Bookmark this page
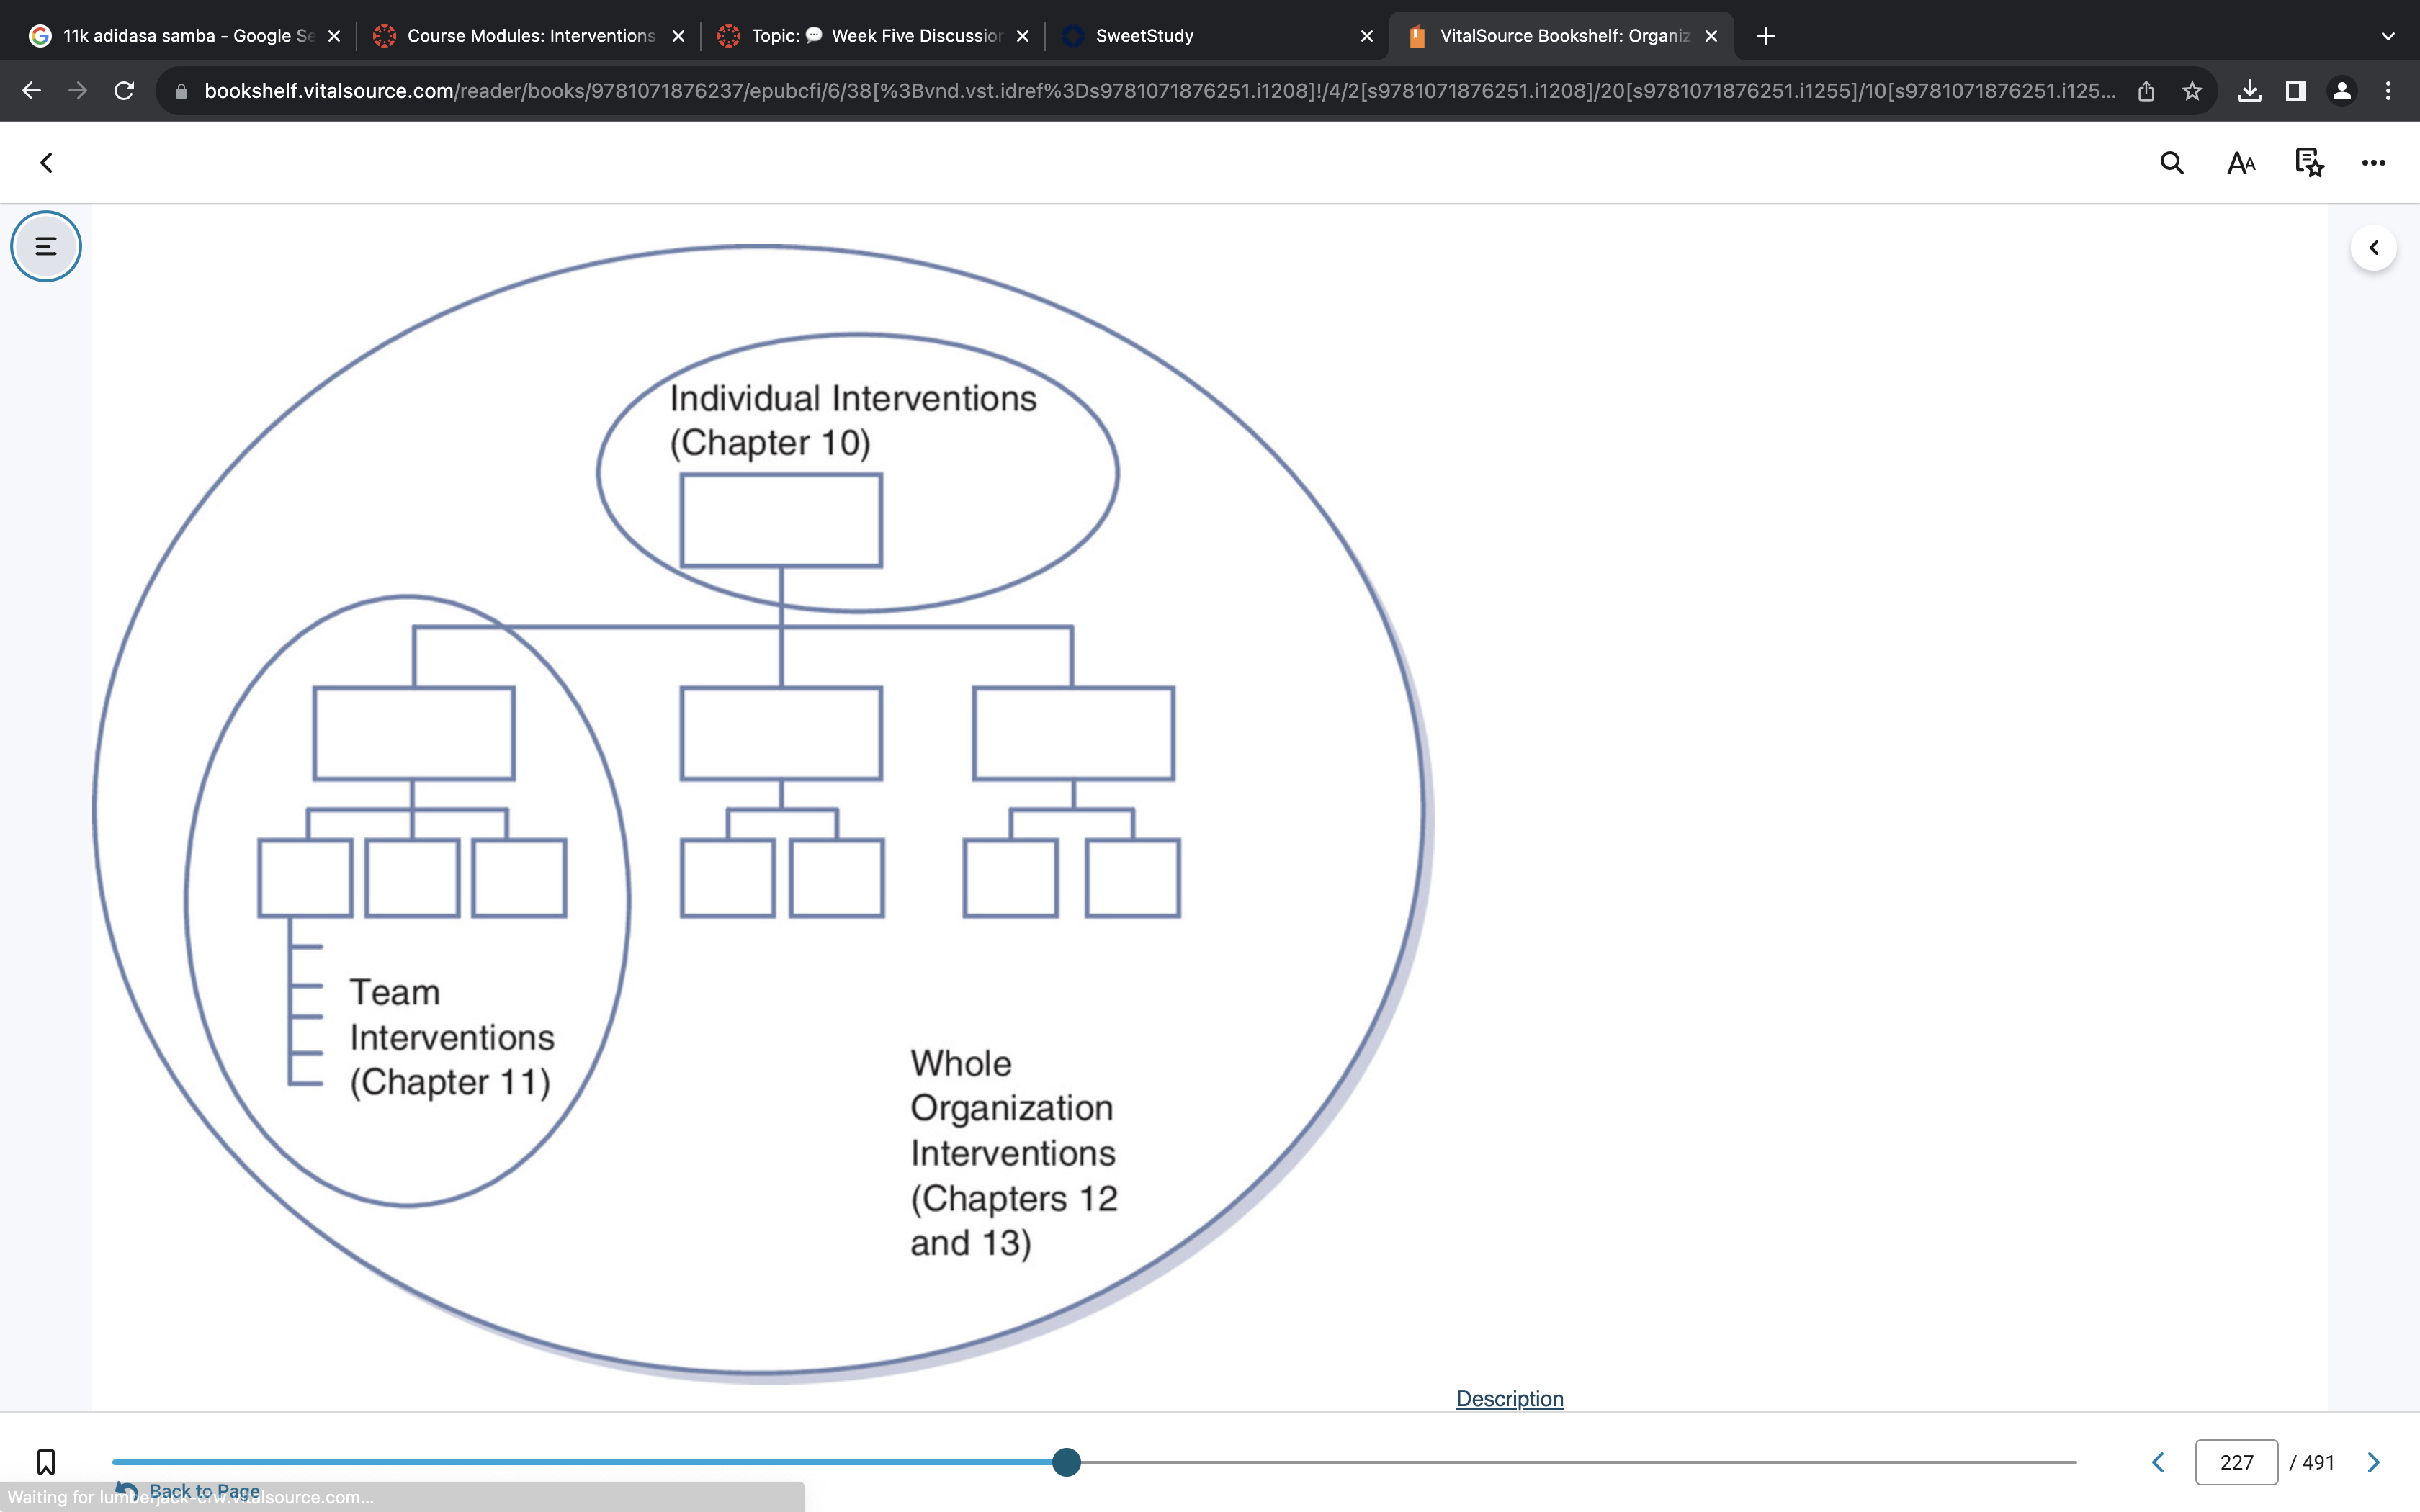 (x=46, y=1462)
